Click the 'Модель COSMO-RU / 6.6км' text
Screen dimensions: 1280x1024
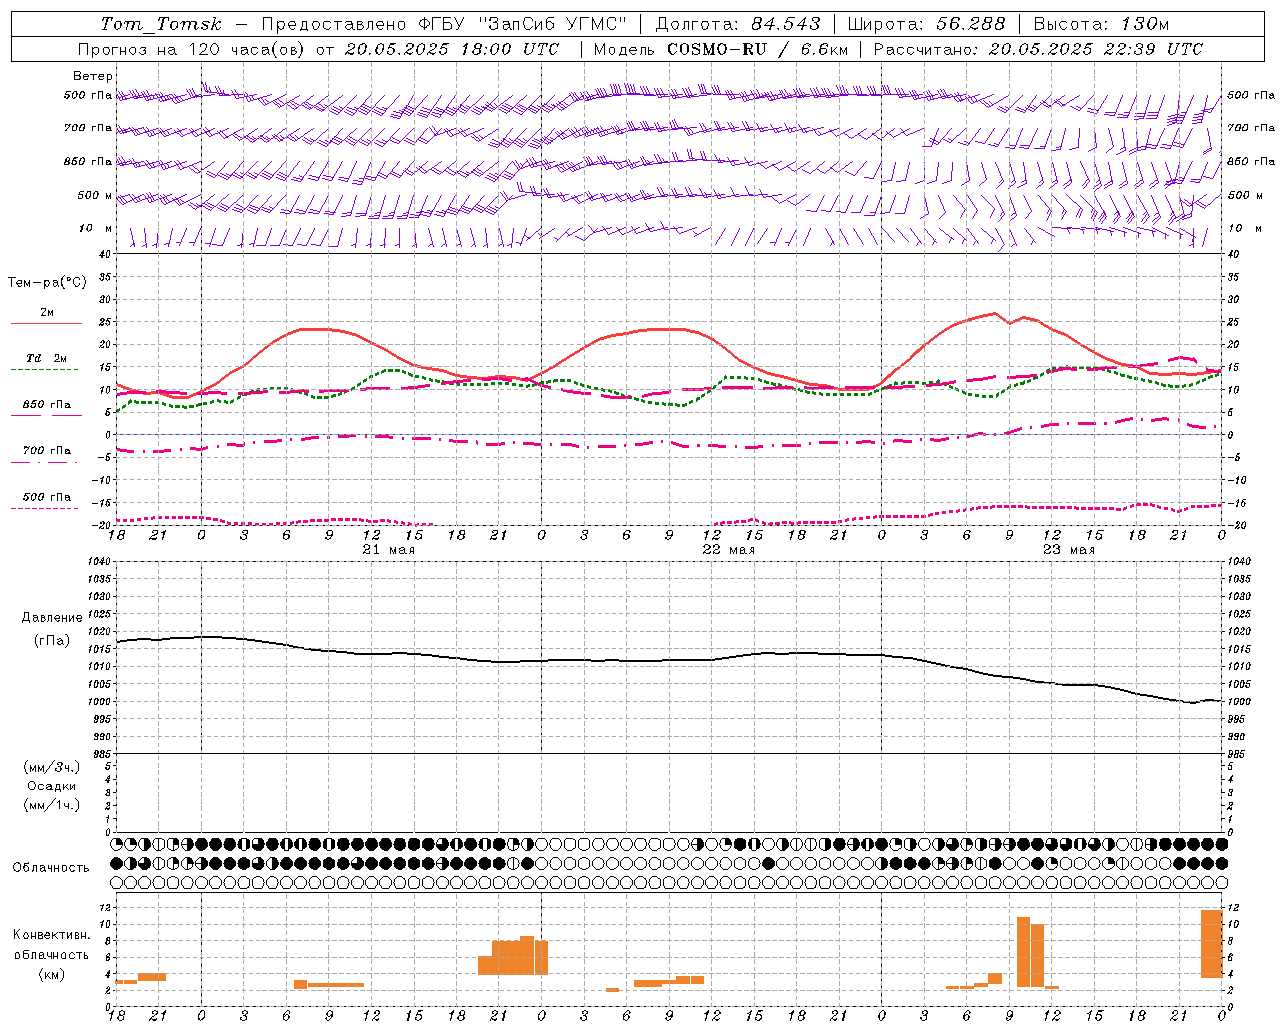721,49
